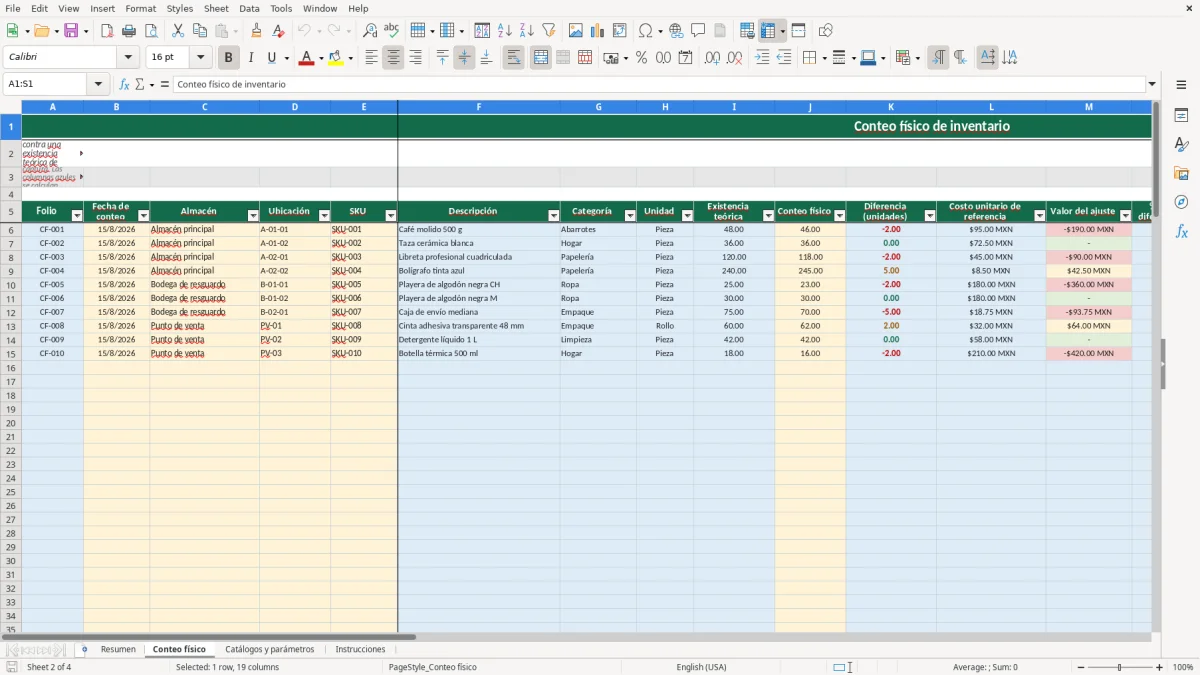The width and height of the screenshot is (1200, 675).
Task: Click the Print icon in toolbar
Action: click(129, 31)
